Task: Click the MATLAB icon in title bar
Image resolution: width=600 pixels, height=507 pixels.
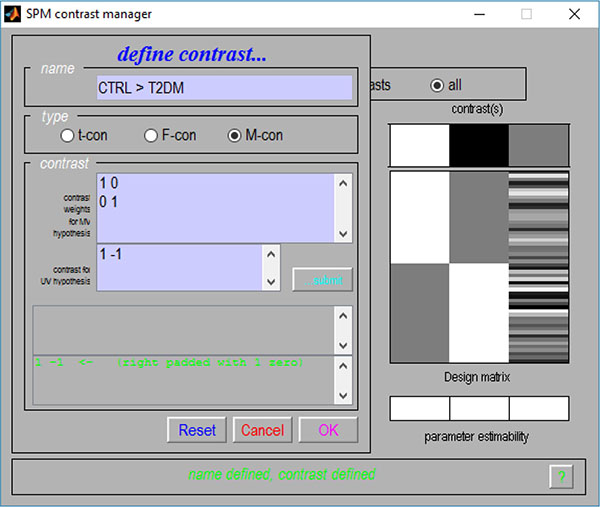Action: tap(12, 14)
